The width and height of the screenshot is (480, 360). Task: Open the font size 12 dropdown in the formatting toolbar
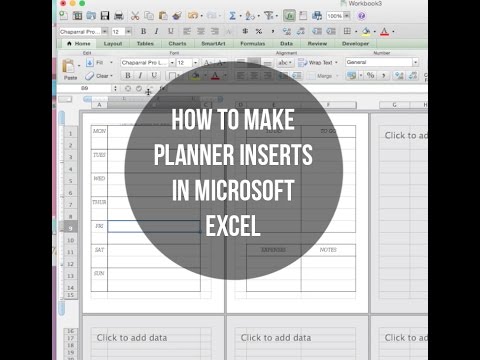coord(128,32)
